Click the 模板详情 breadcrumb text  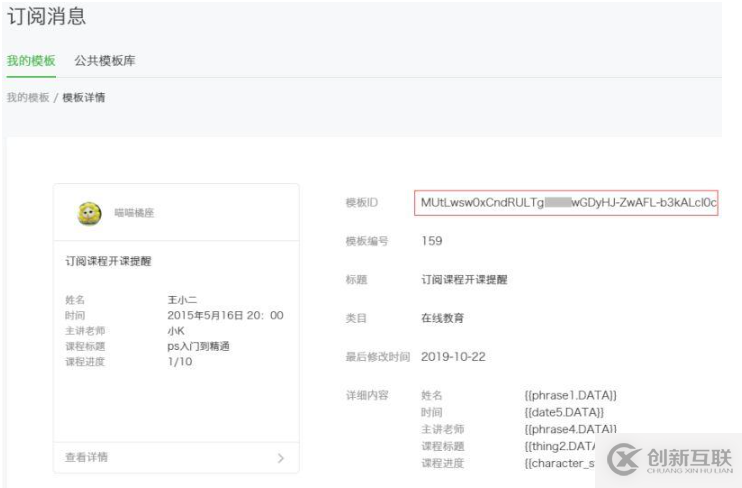pyautogui.click(x=84, y=98)
